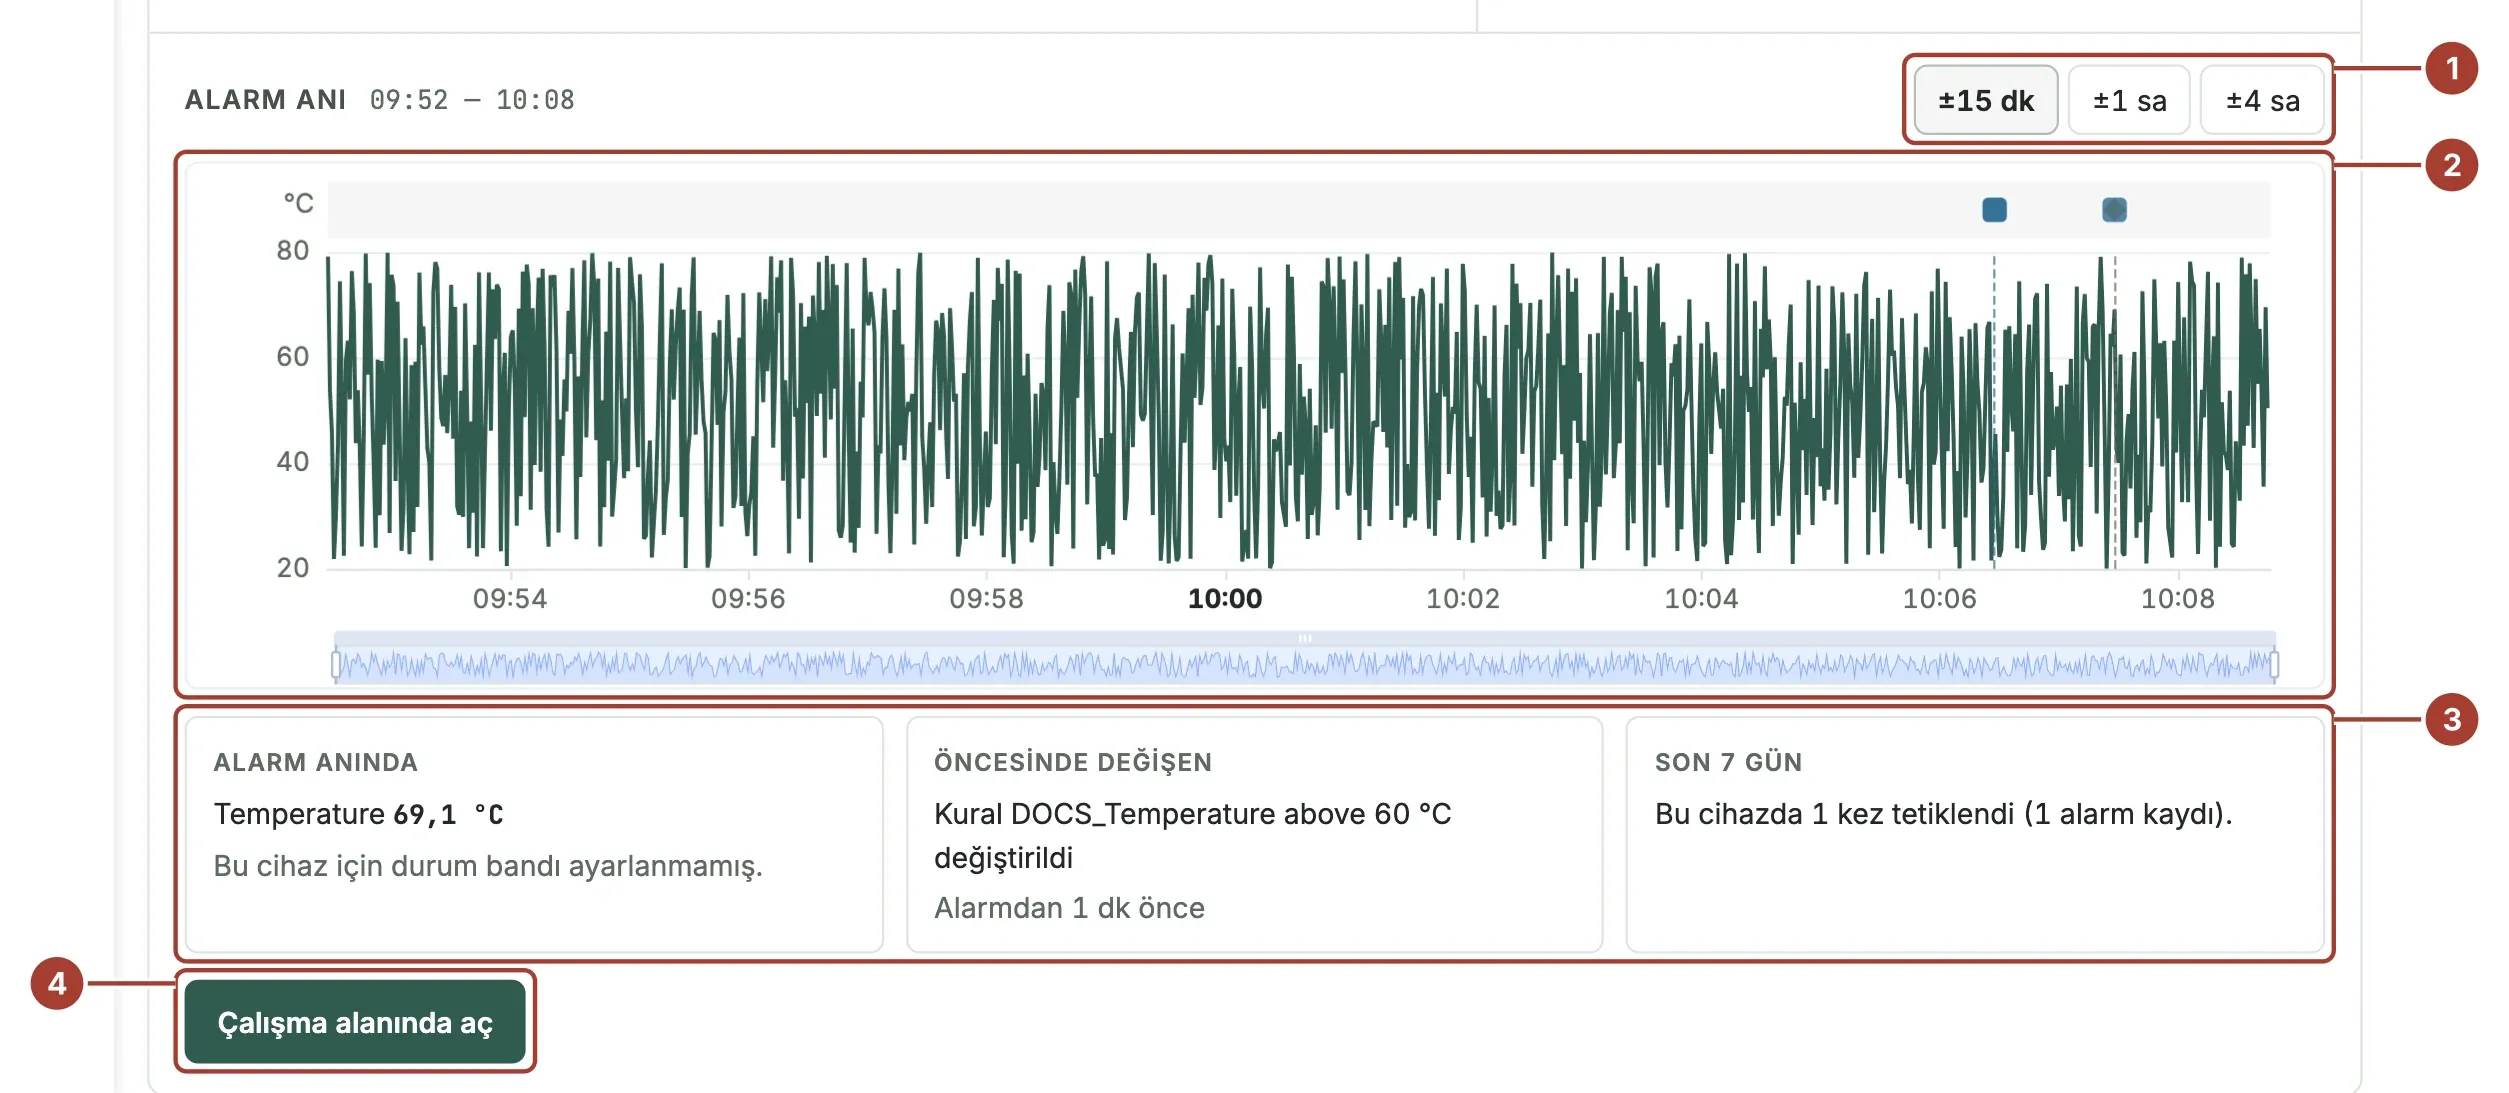Image resolution: width=2509 pixels, height=1093 pixels.
Task: Grab the left handle of range slider
Action: click(336, 664)
